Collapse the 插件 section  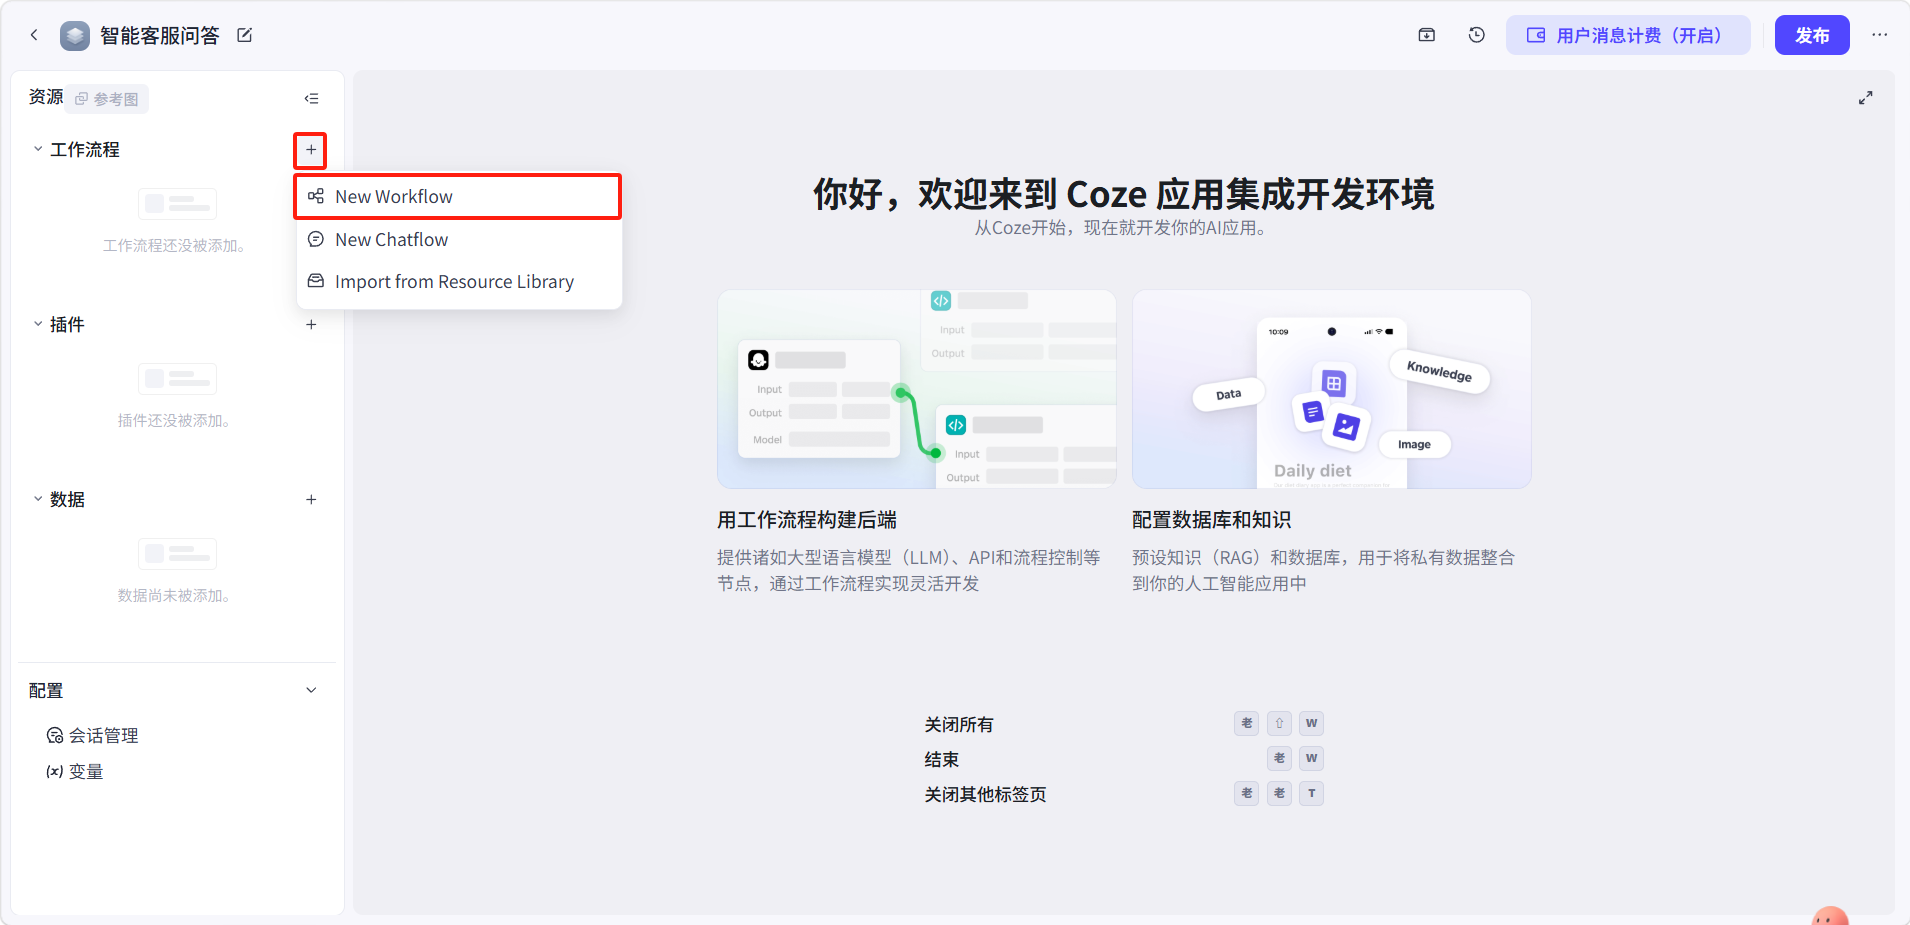[38, 324]
